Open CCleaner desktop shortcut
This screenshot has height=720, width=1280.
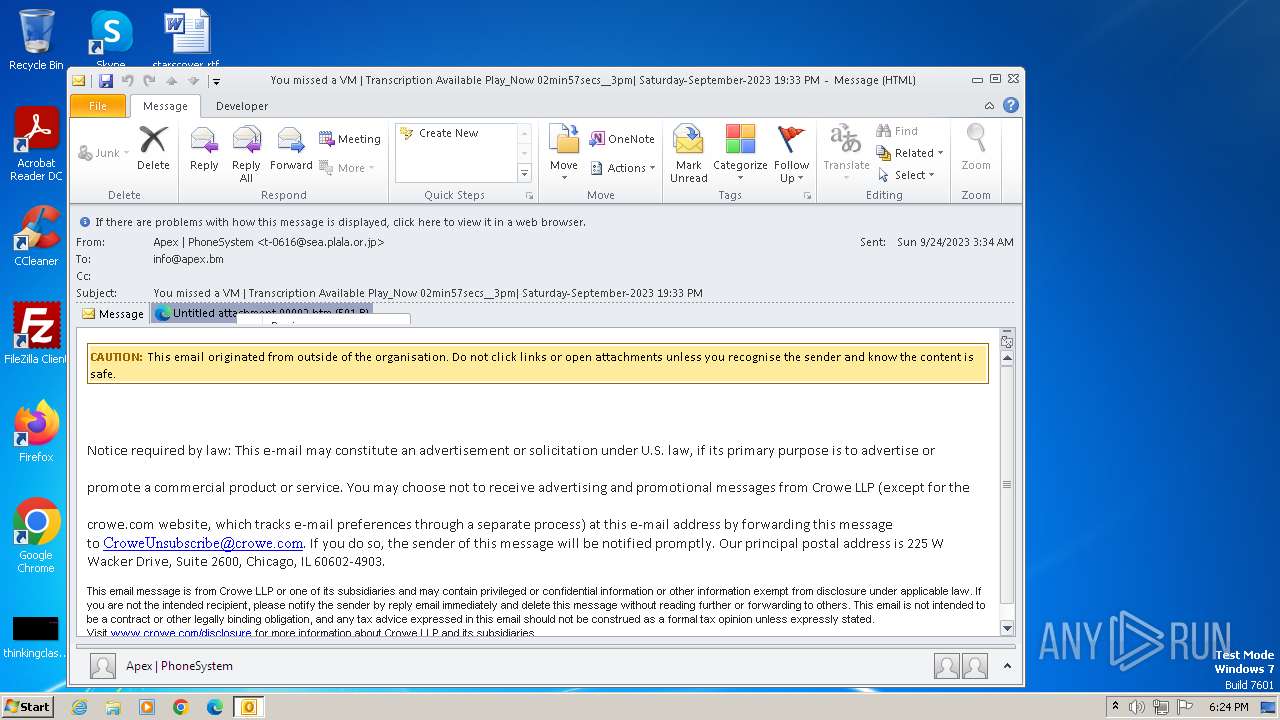tap(36, 236)
